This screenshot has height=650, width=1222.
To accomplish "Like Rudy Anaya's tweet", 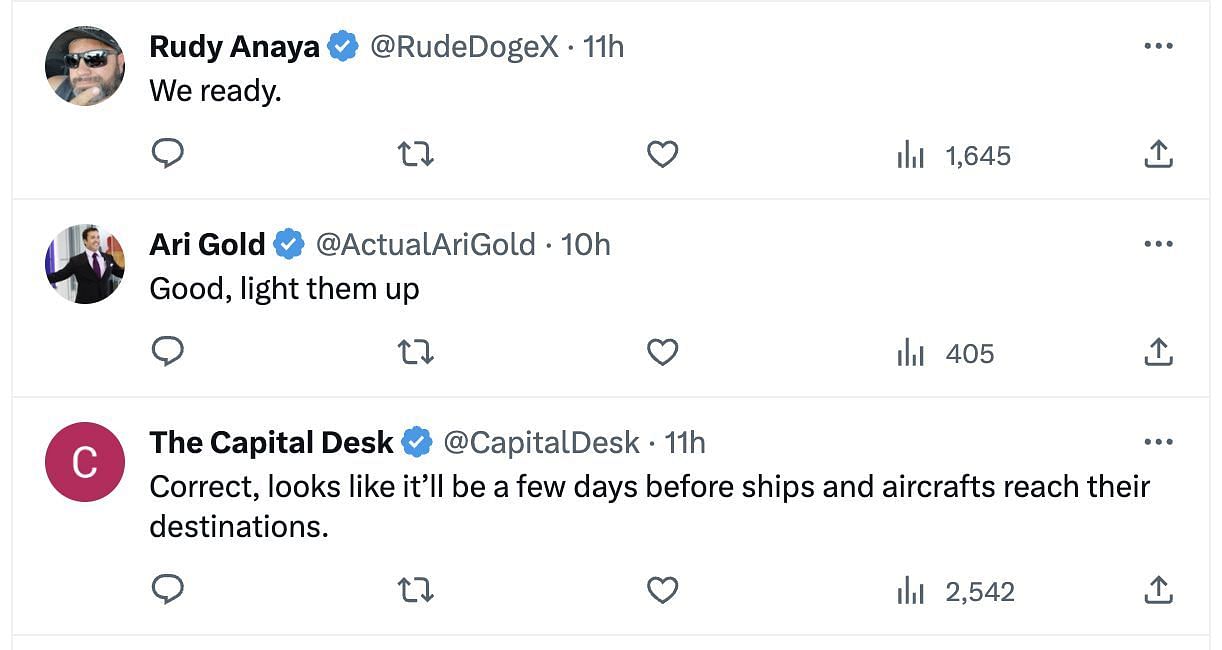I will [662, 154].
